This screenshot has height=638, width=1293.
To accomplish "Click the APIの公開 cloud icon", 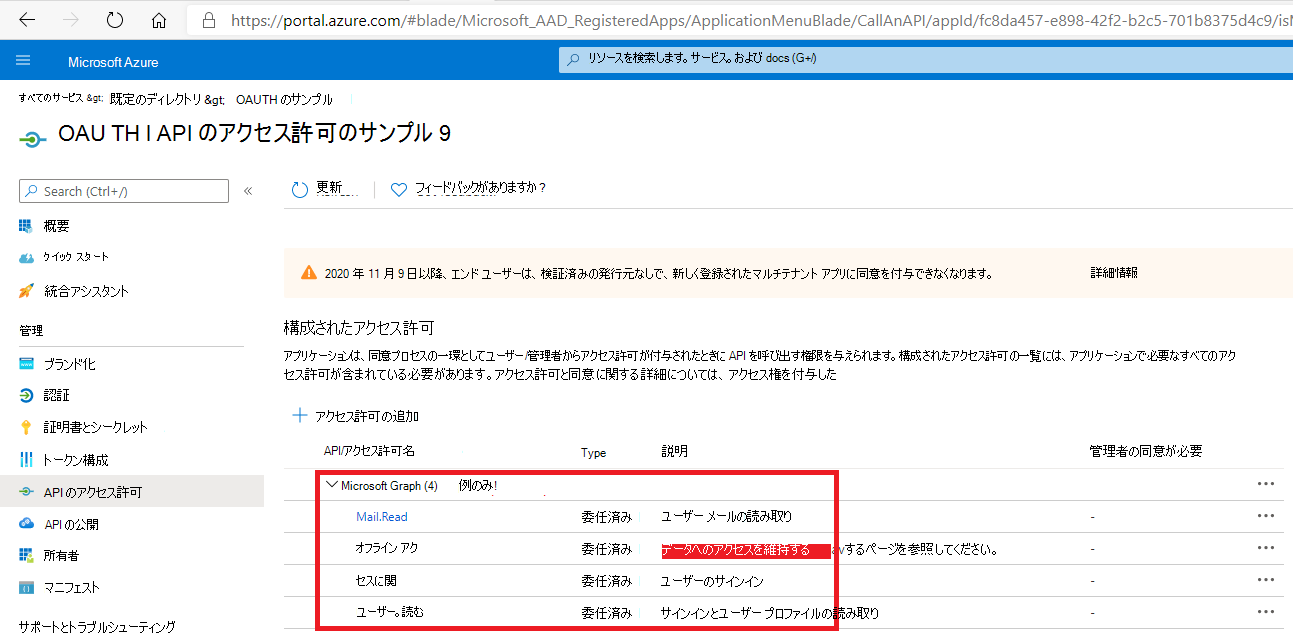I will tap(26, 524).
